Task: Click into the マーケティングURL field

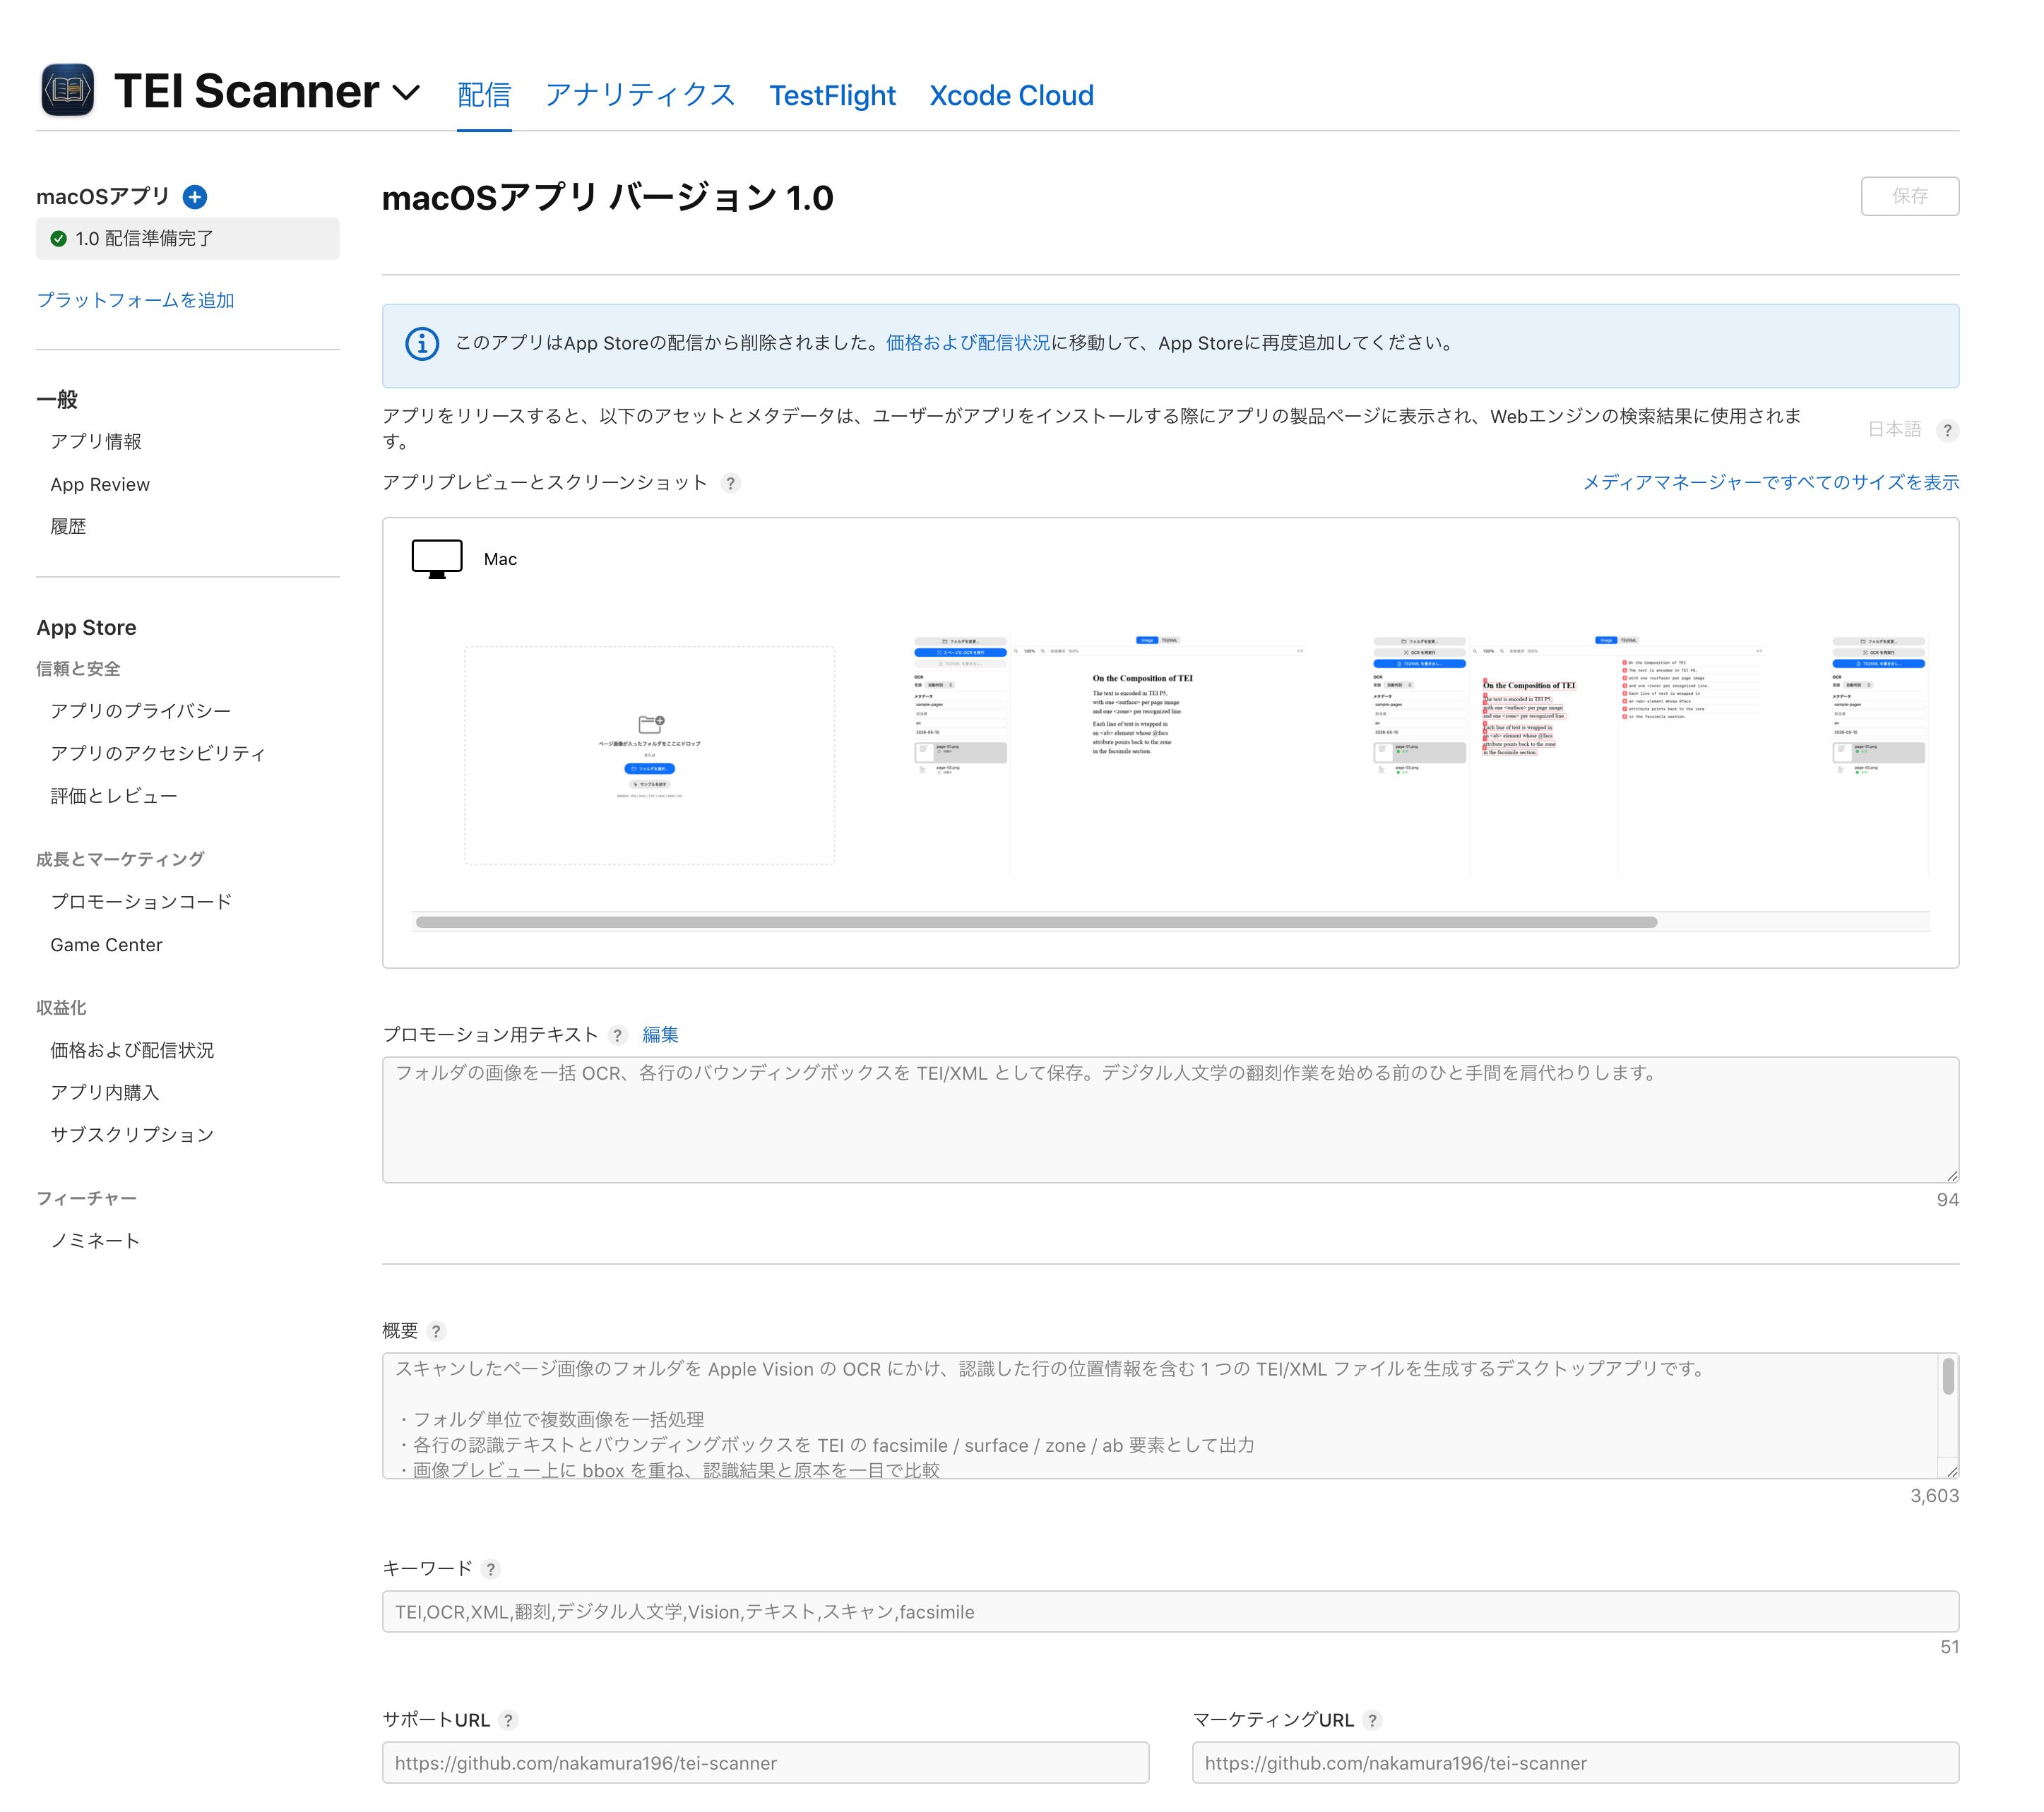Action: (x=1575, y=1762)
